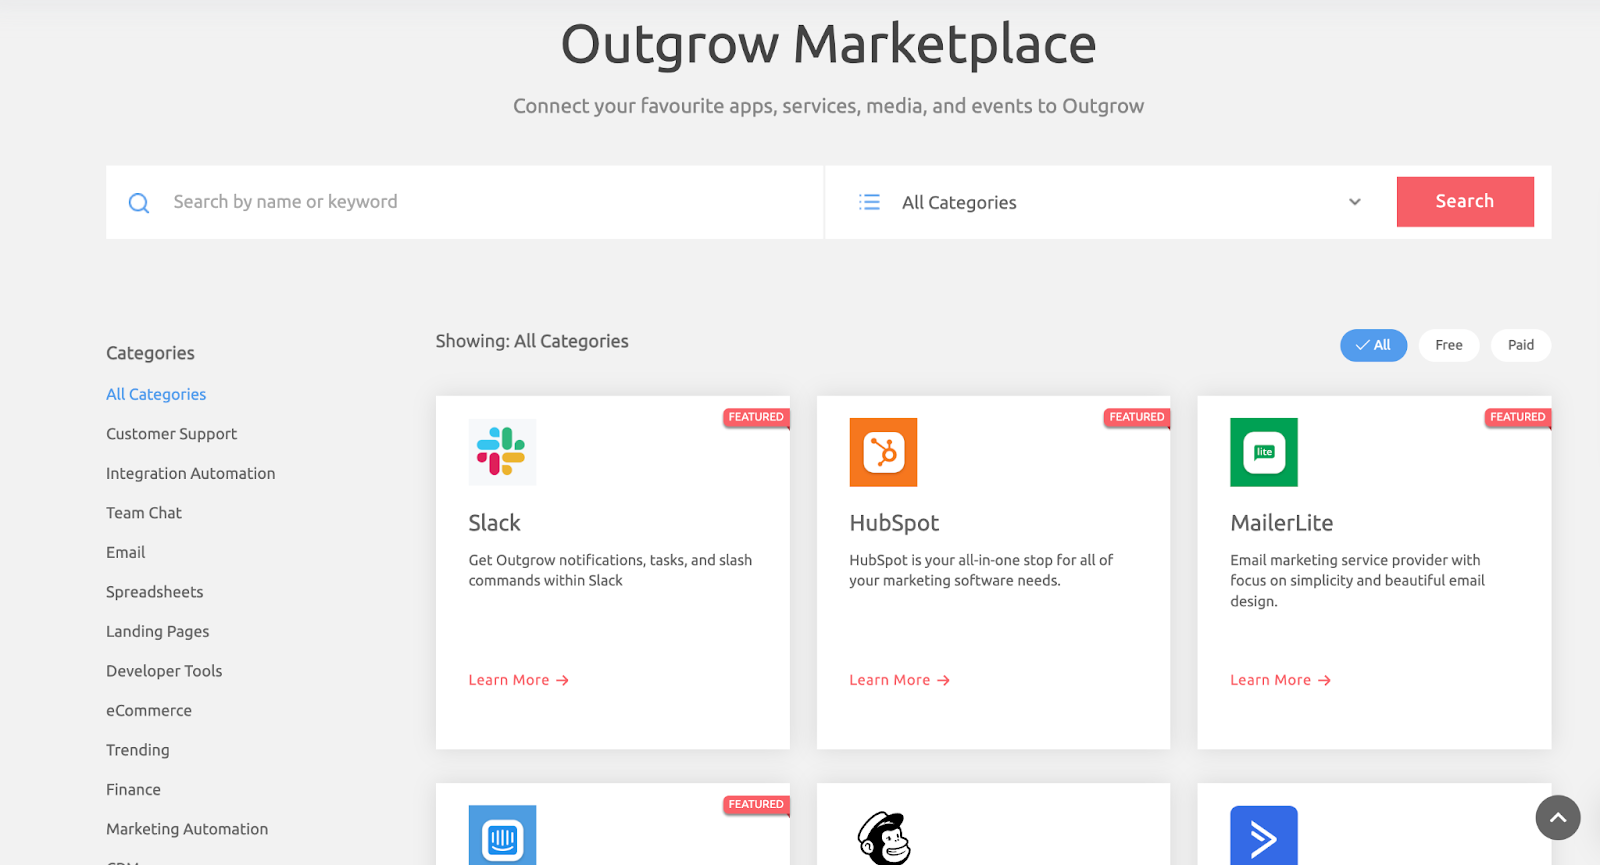Select Customer Support category in sidebar
Screen dimensions: 1600x865
point(172,434)
